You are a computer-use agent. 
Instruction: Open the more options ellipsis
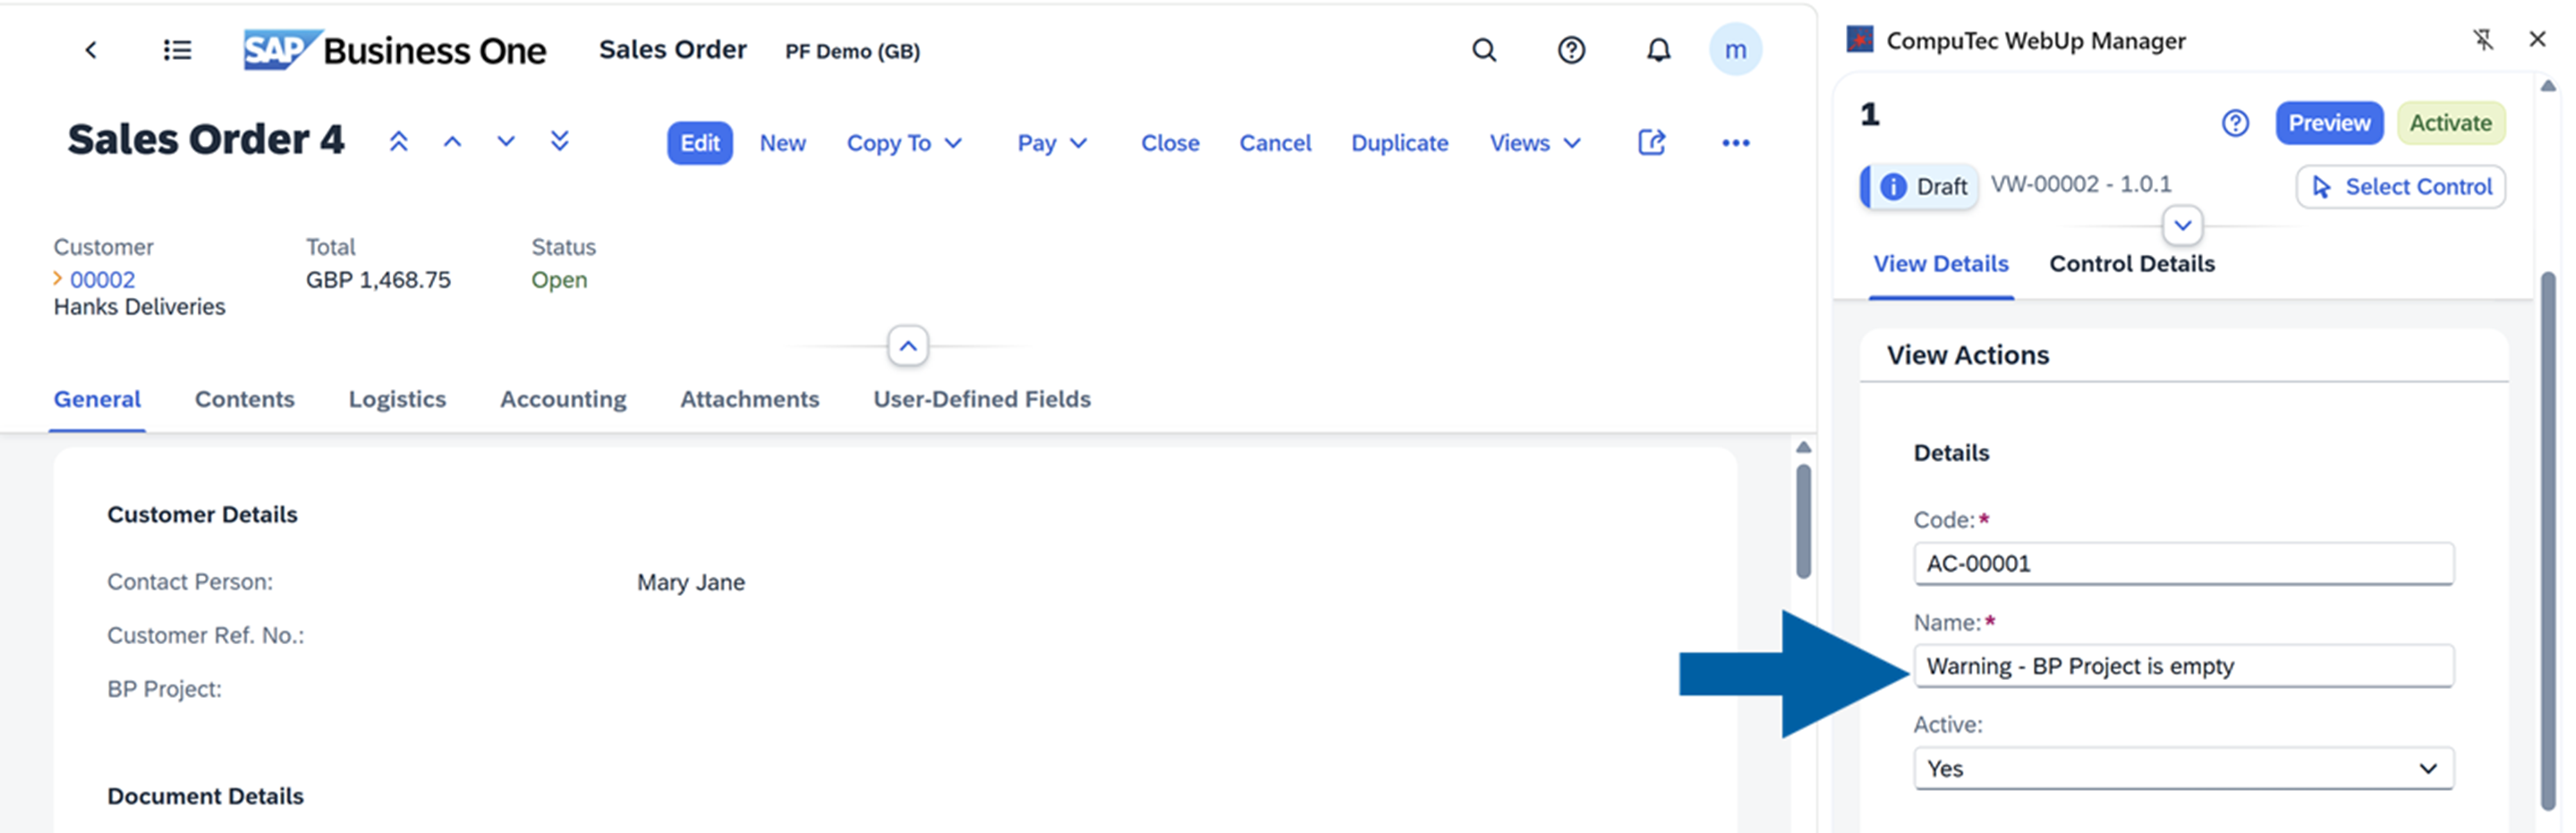tap(1735, 143)
